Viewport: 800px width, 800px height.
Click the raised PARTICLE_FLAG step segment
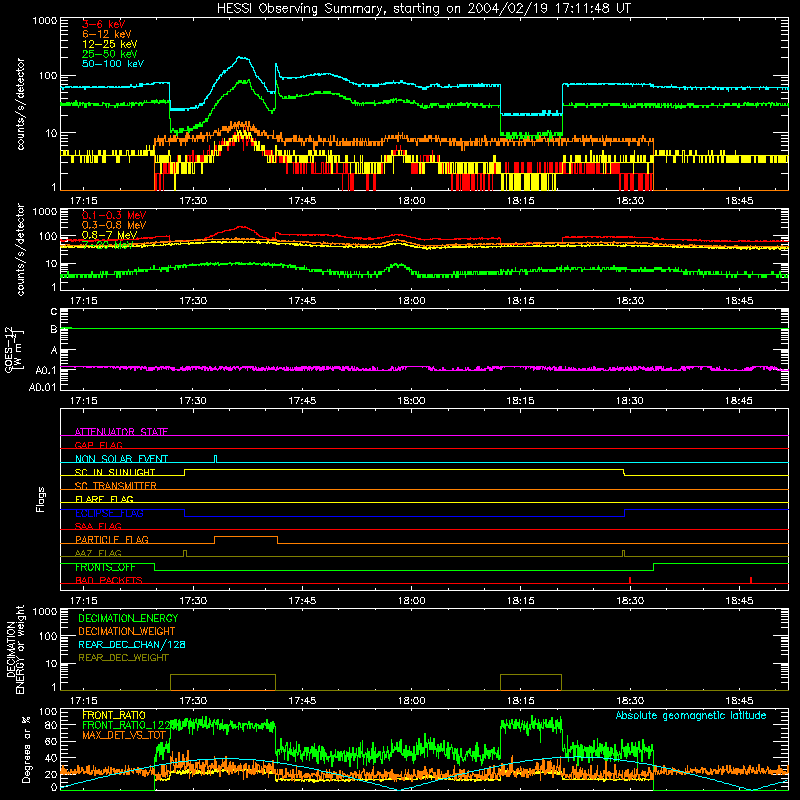coord(246,537)
